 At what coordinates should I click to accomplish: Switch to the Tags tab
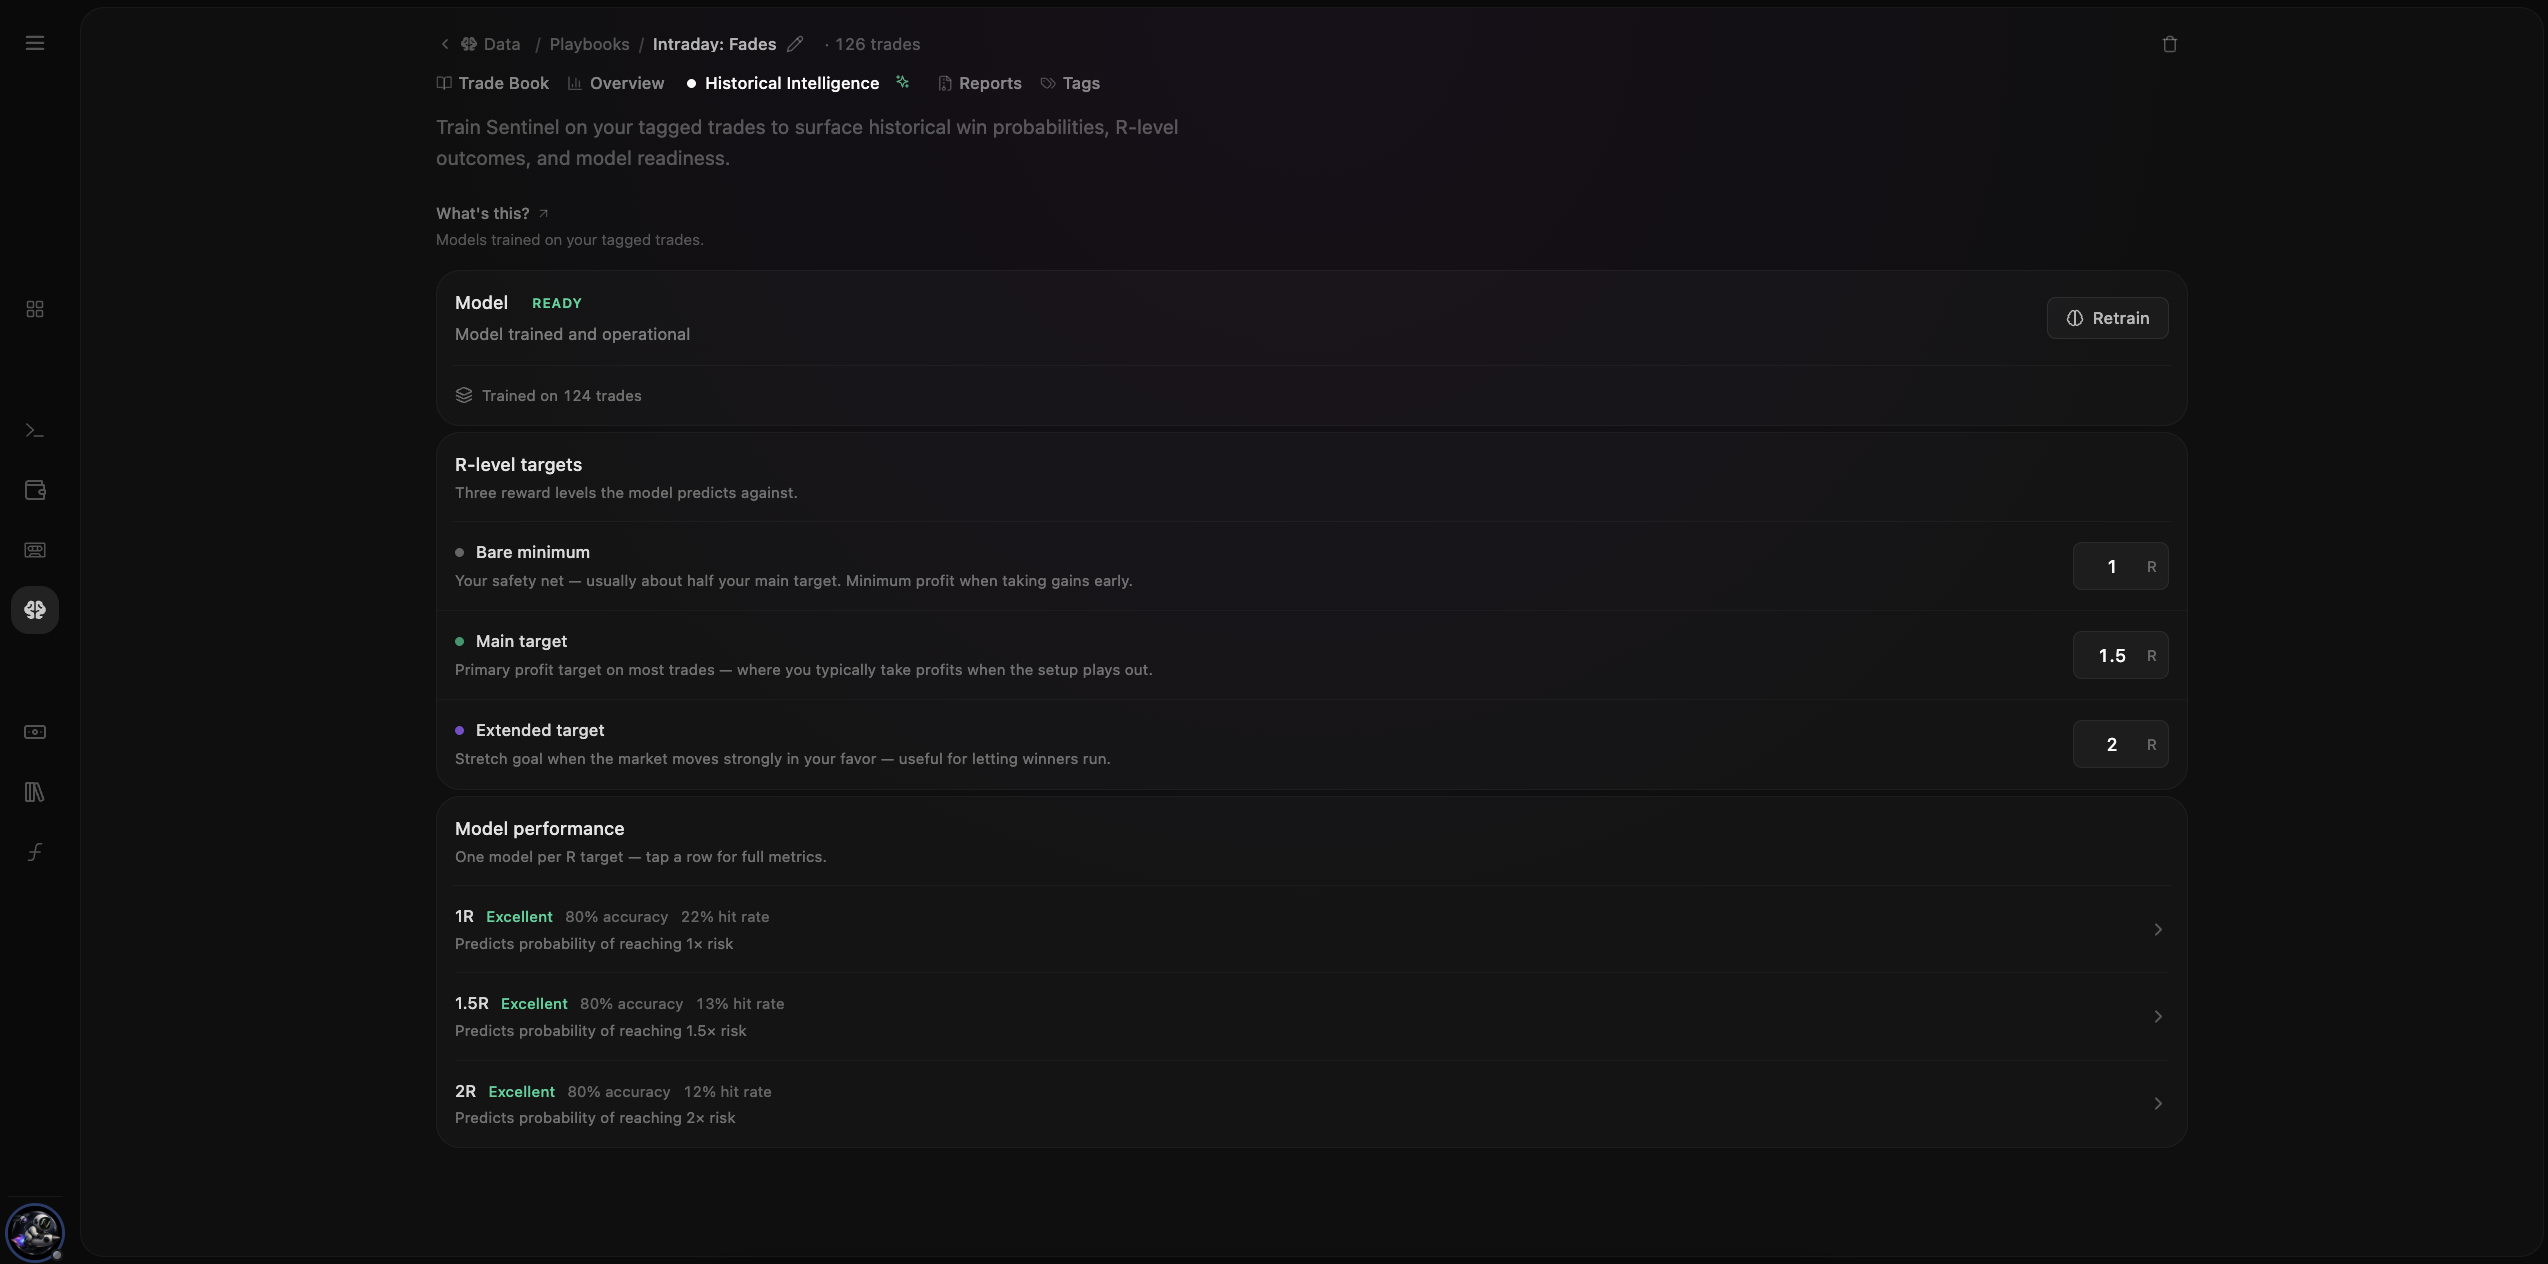1070,83
